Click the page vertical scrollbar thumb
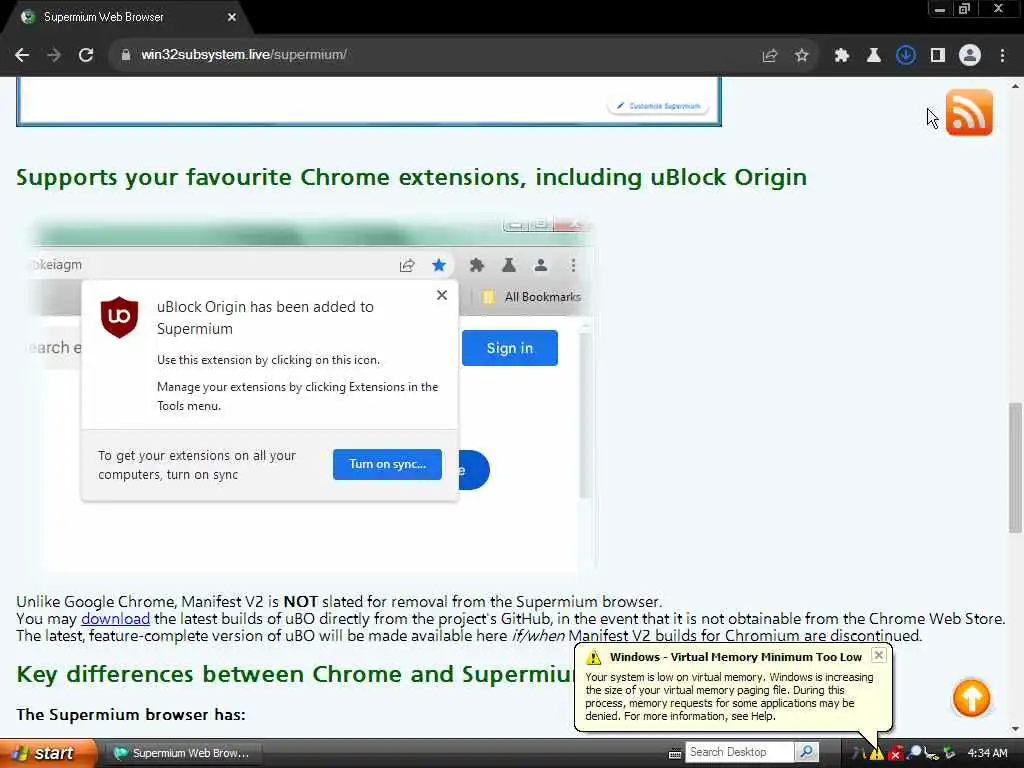This screenshot has width=1024, height=768. (1016, 468)
